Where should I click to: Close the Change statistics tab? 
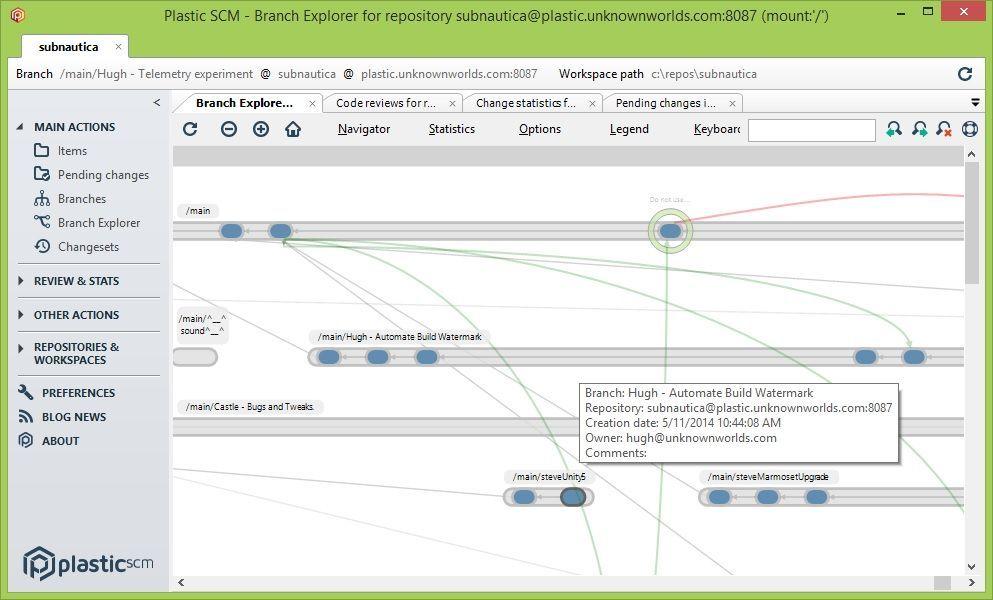click(592, 103)
